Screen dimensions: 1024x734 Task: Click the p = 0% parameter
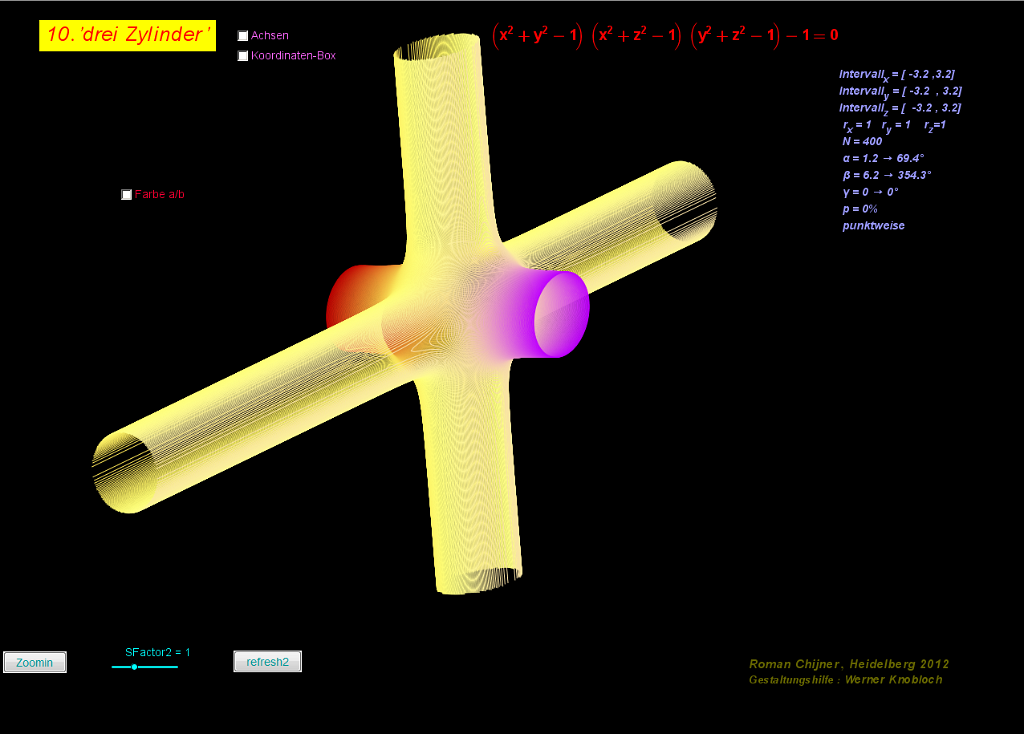[x=860, y=209]
